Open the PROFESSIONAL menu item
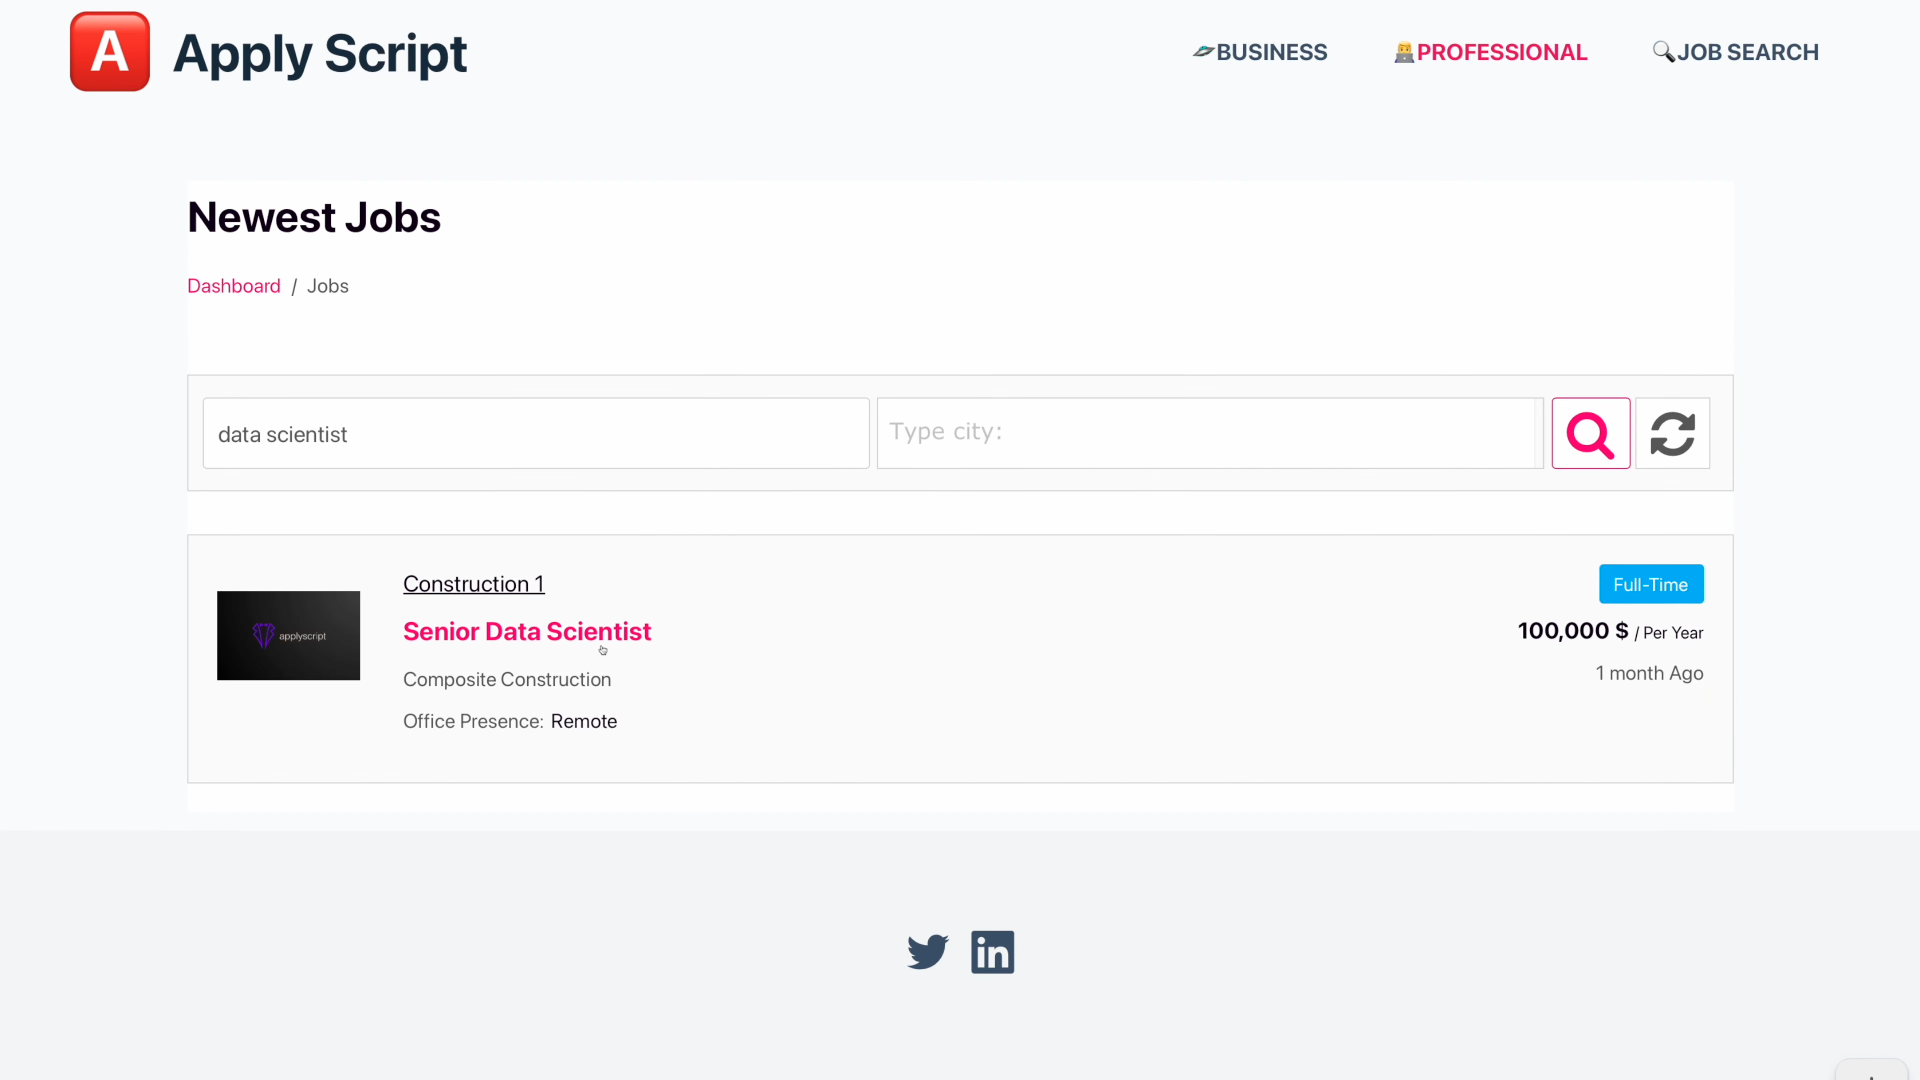This screenshot has height=1080, width=1920. coord(1491,52)
